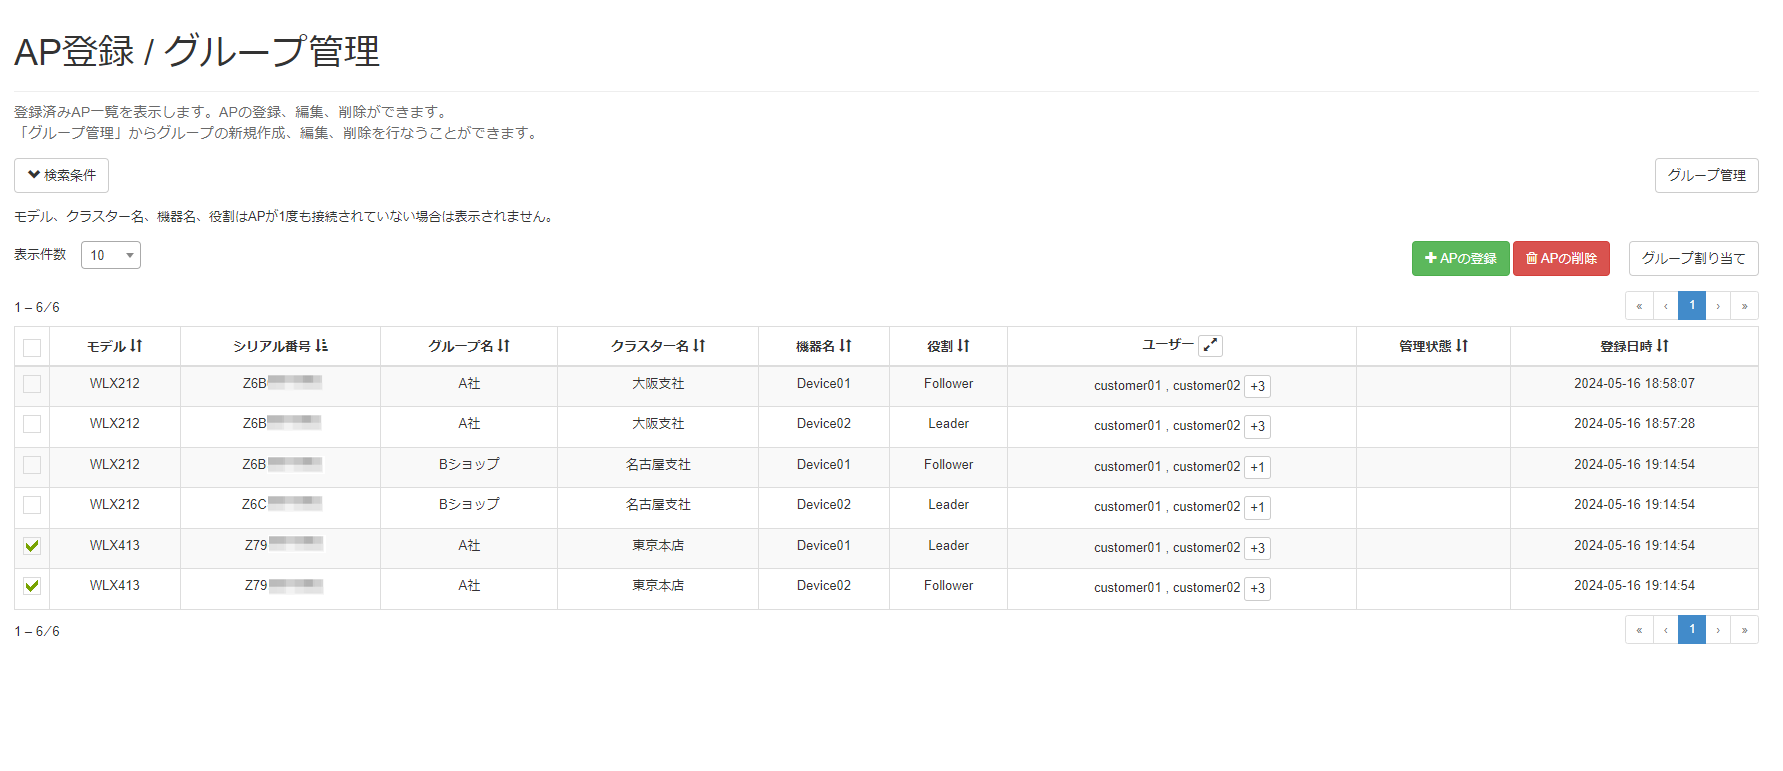
Task: Sort by 管理状態 column sort icon
Action: tap(1462, 346)
